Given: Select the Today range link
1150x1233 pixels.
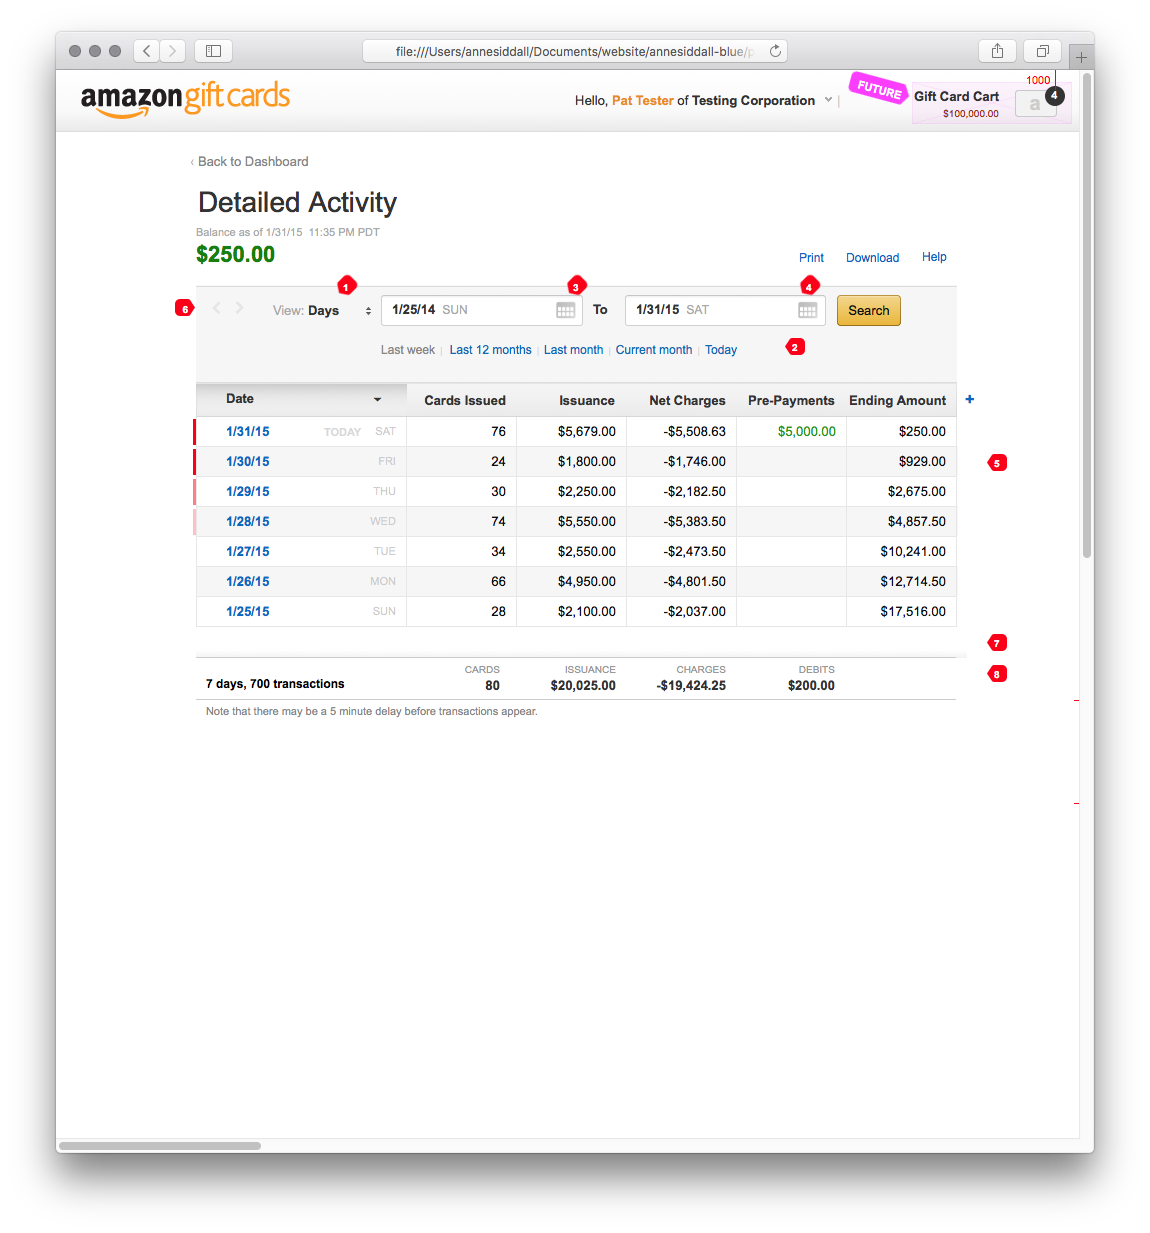Looking at the screenshot, I should point(721,350).
